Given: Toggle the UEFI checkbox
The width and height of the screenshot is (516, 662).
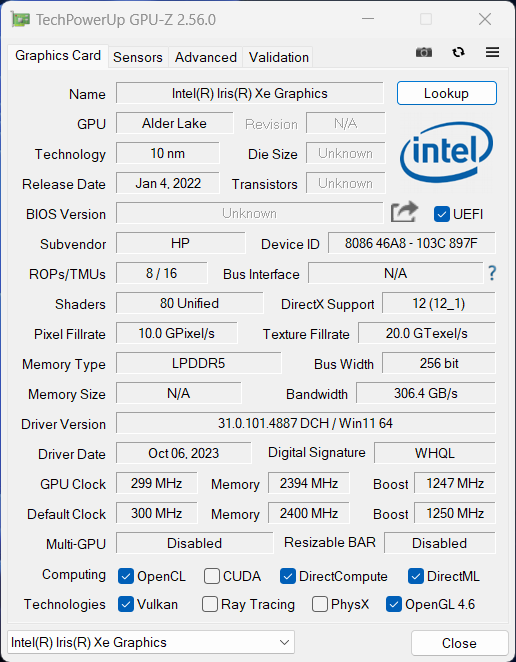Looking at the screenshot, I should (441, 214).
